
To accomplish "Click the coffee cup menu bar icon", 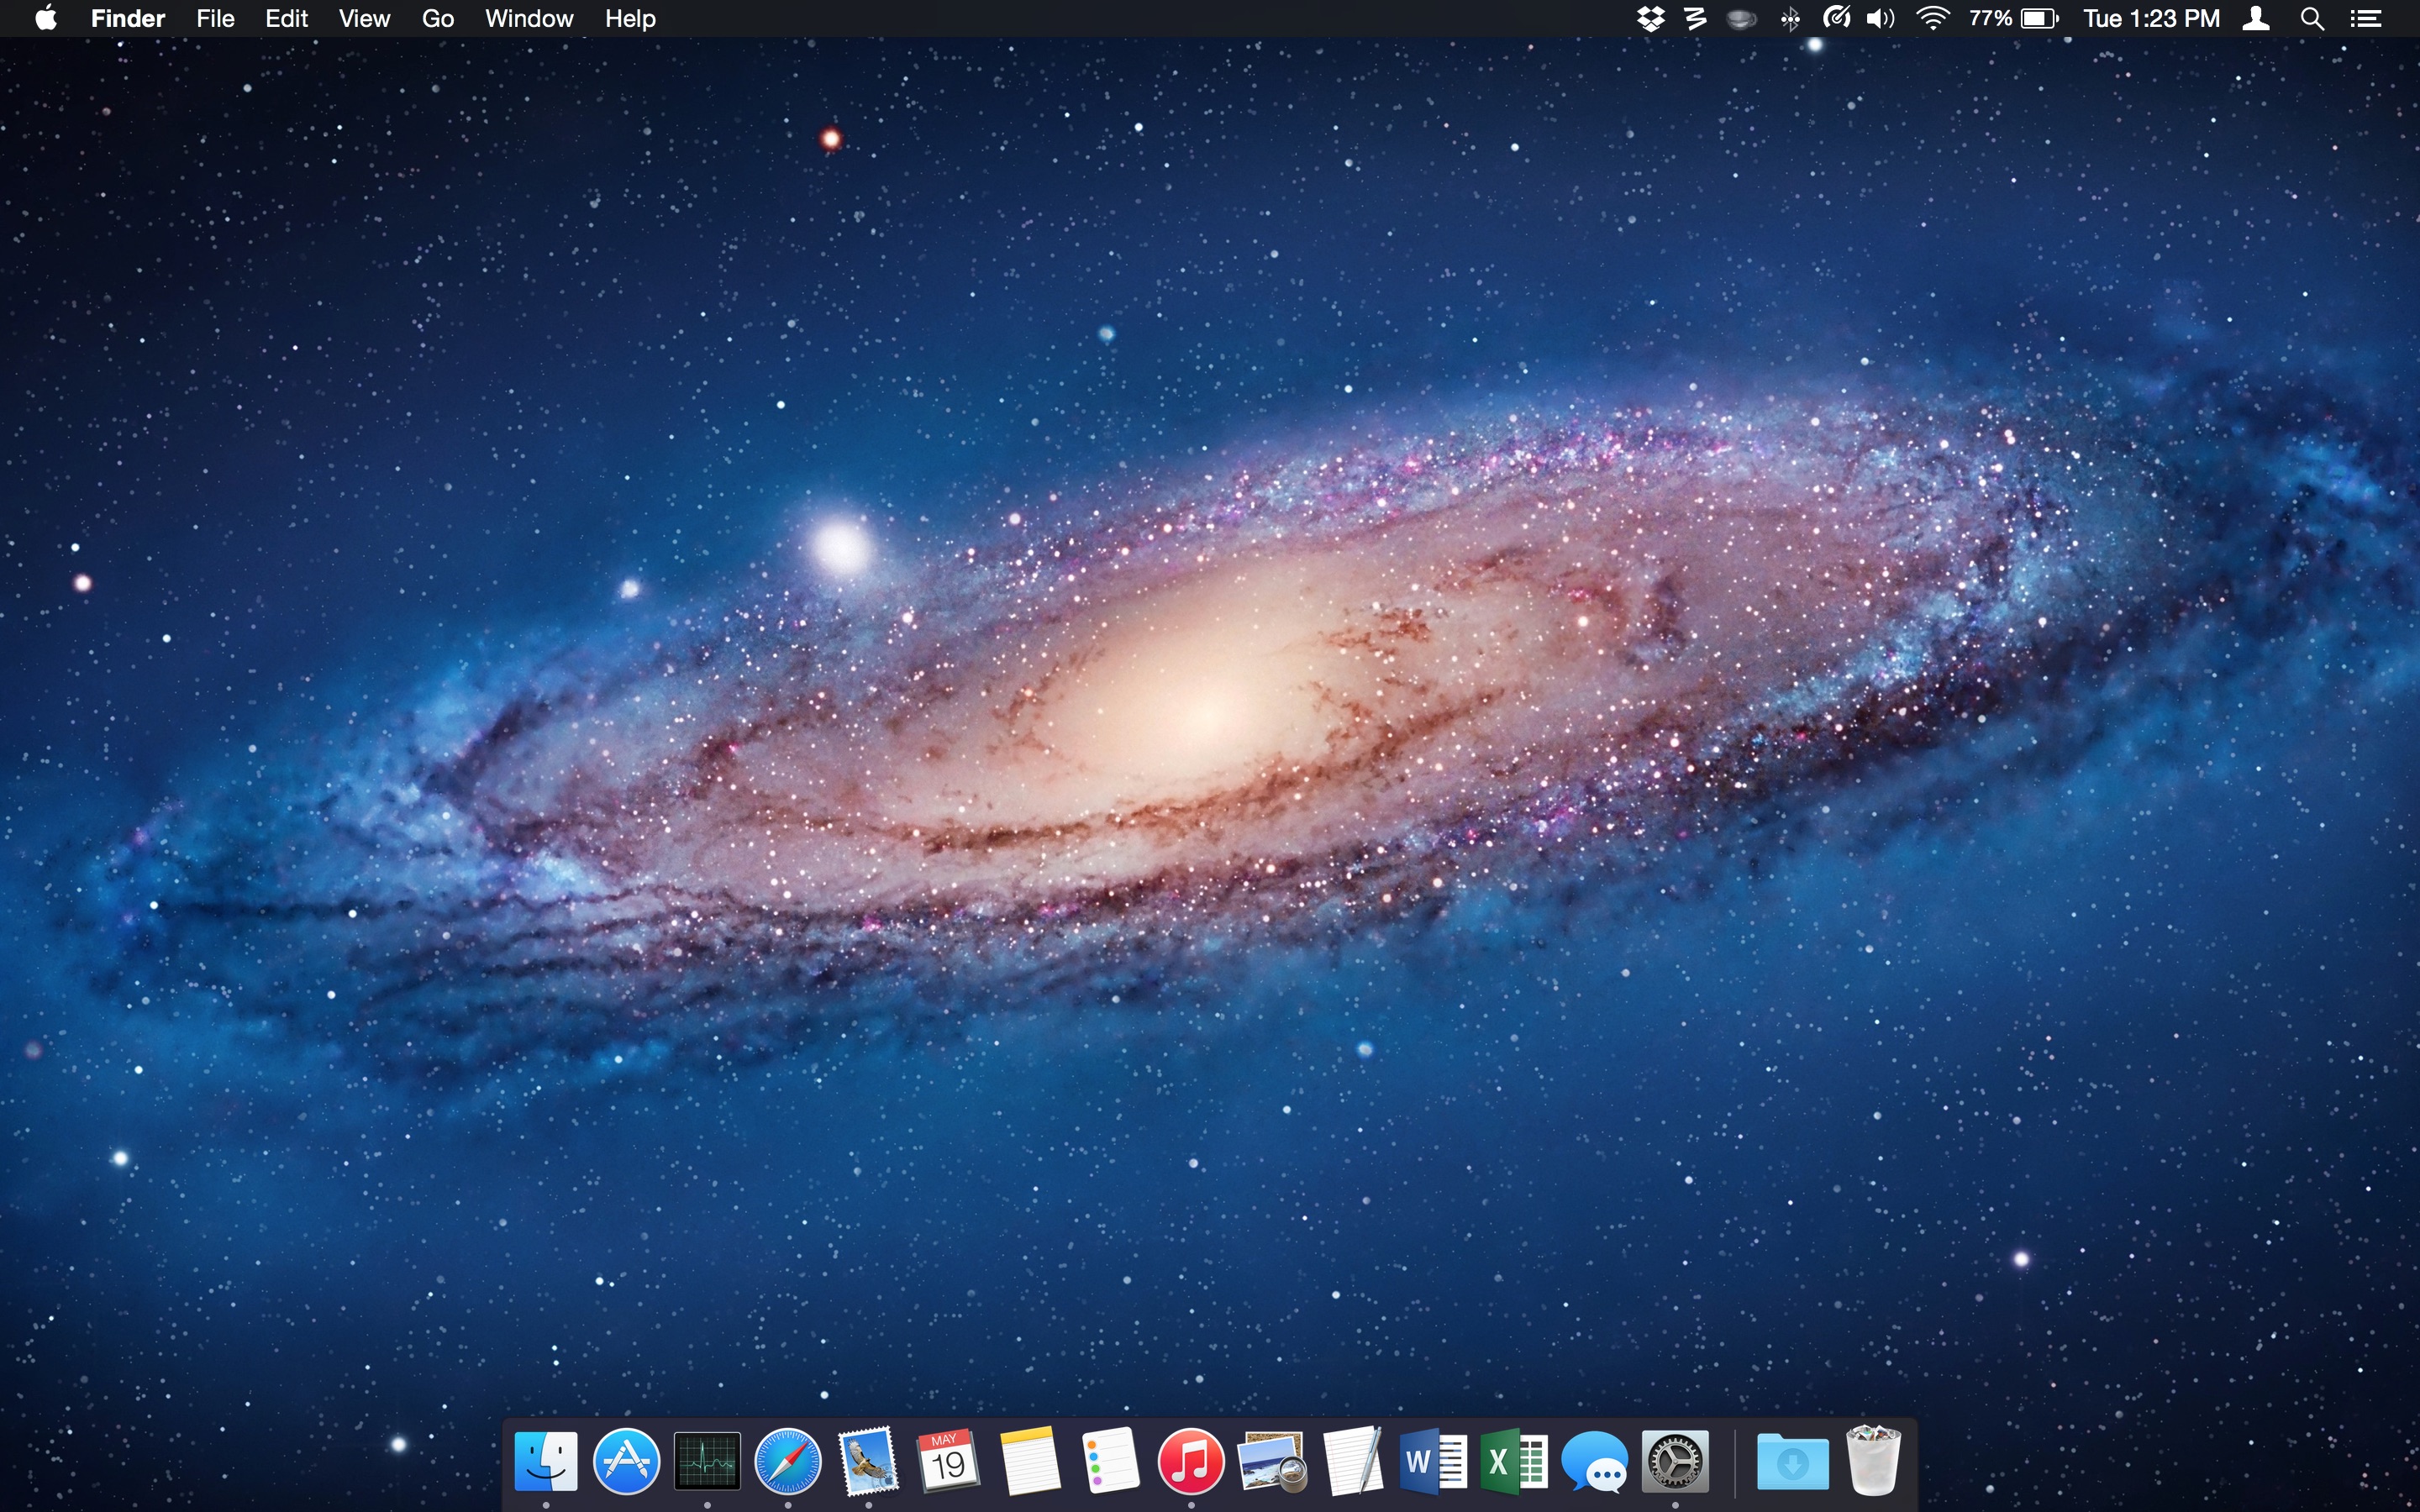I will click(x=1742, y=18).
